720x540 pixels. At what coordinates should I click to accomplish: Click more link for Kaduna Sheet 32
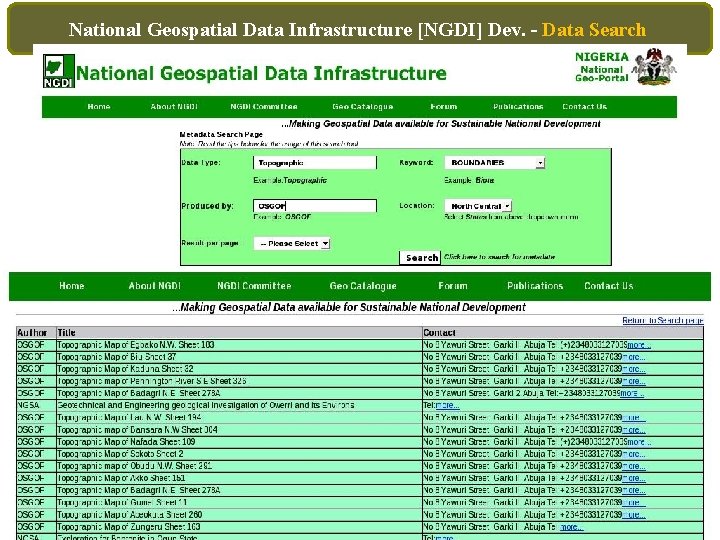(x=634, y=369)
